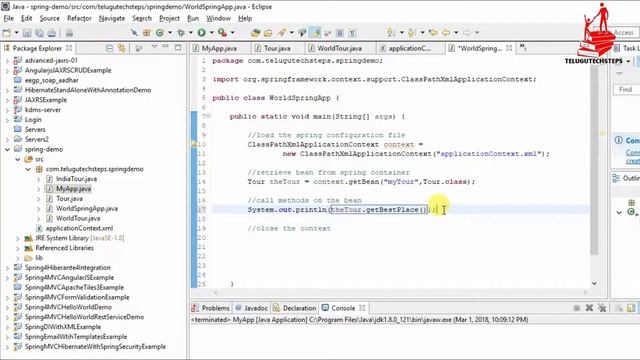Click the New file toolbar icon
The height and width of the screenshot is (360, 640).
(x=7, y=33)
